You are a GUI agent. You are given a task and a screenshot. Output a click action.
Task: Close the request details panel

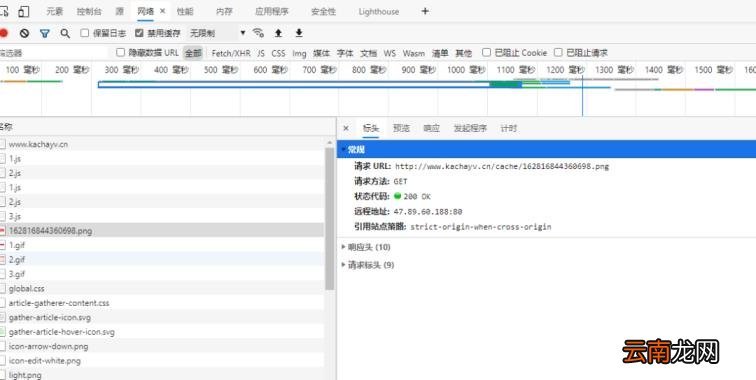pyautogui.click(x=346, y=128)
